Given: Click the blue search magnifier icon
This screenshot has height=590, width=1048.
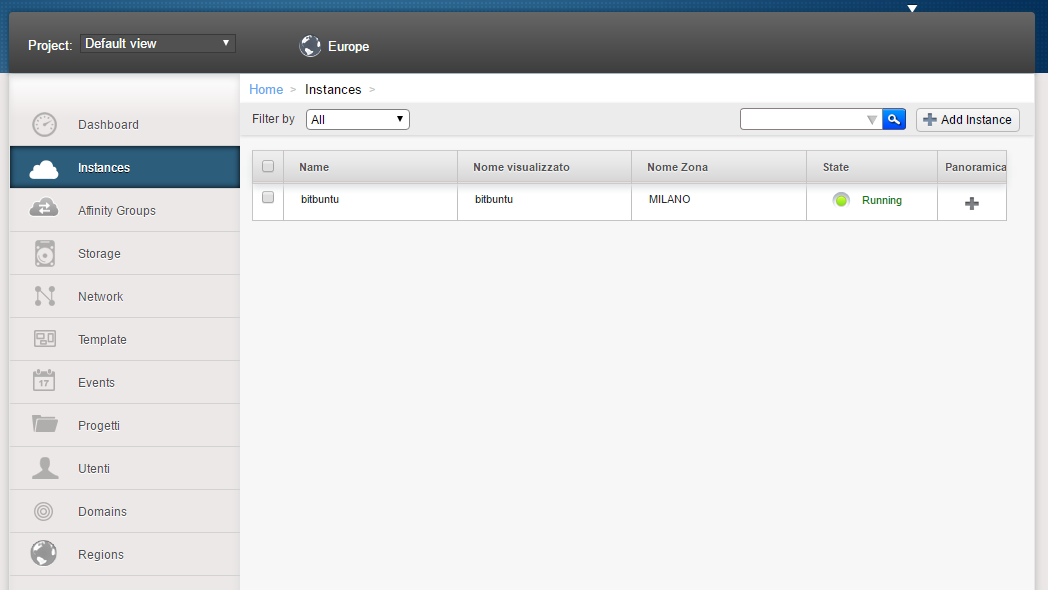Looking at the screenshot, I should click(894, 120).
